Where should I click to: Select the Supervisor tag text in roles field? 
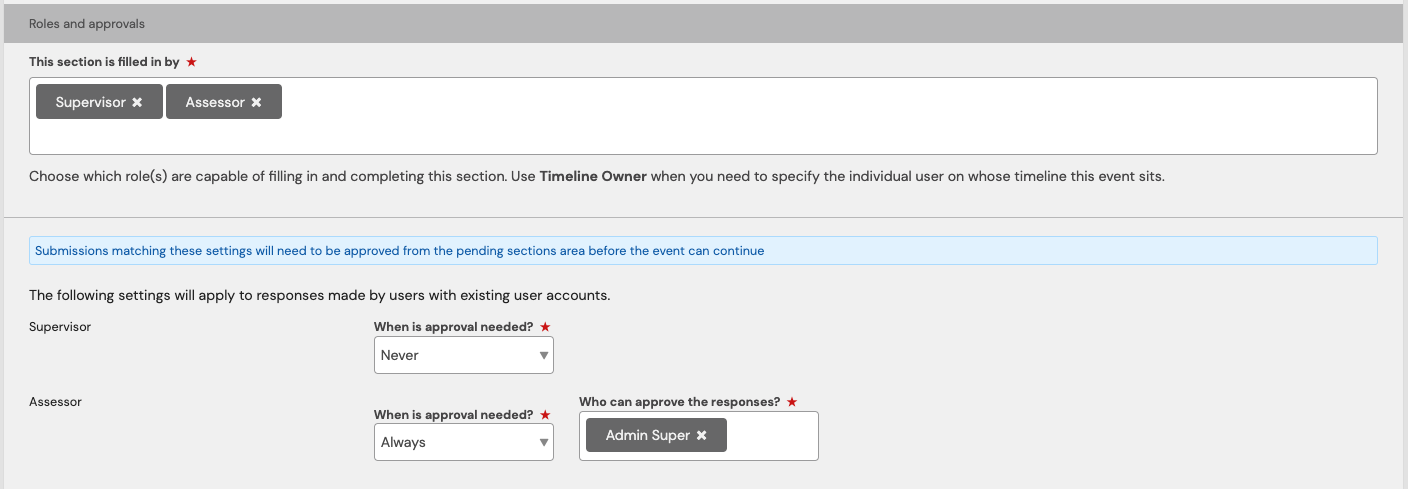click(x=90, y=102)
